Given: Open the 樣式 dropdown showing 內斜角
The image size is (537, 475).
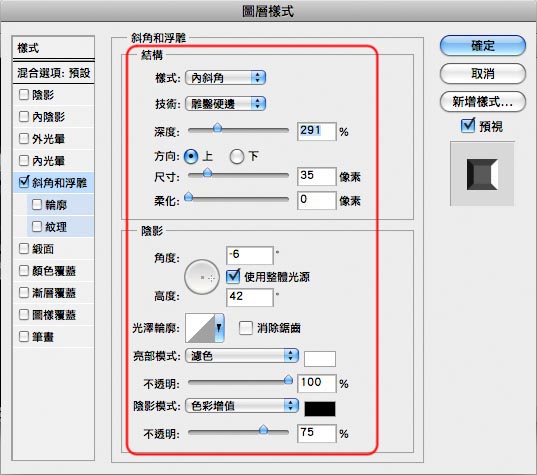Looking at the screenshot, I should point(225,78).
